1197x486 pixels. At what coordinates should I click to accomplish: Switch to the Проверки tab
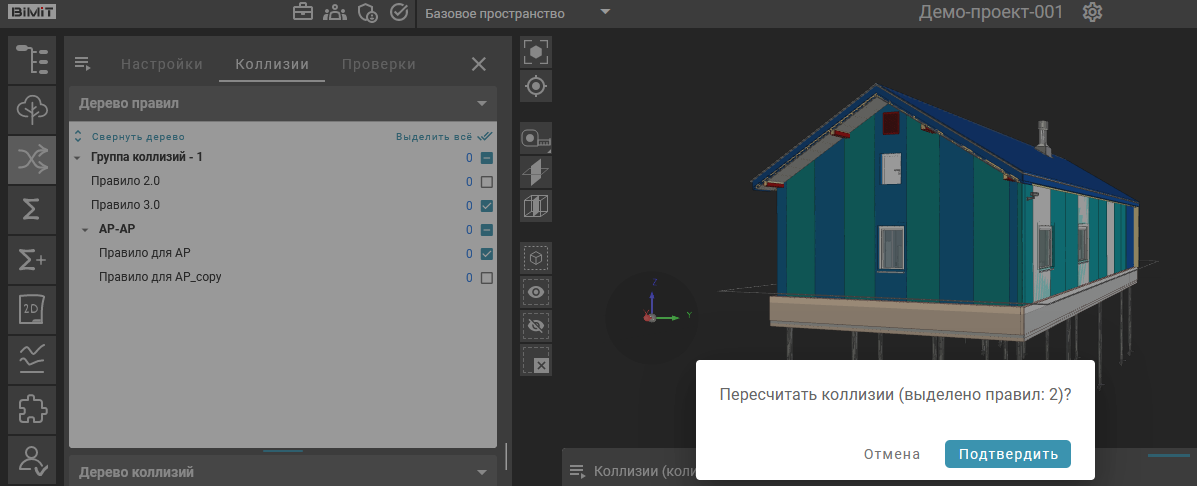click(378, 64)
